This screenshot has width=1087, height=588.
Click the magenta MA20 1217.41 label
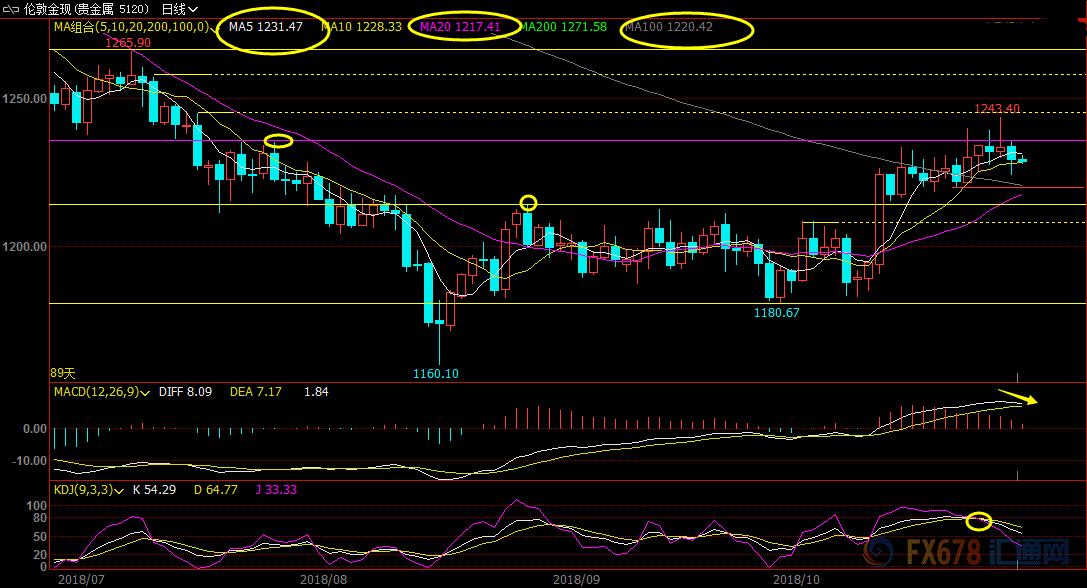click(460, 27)
